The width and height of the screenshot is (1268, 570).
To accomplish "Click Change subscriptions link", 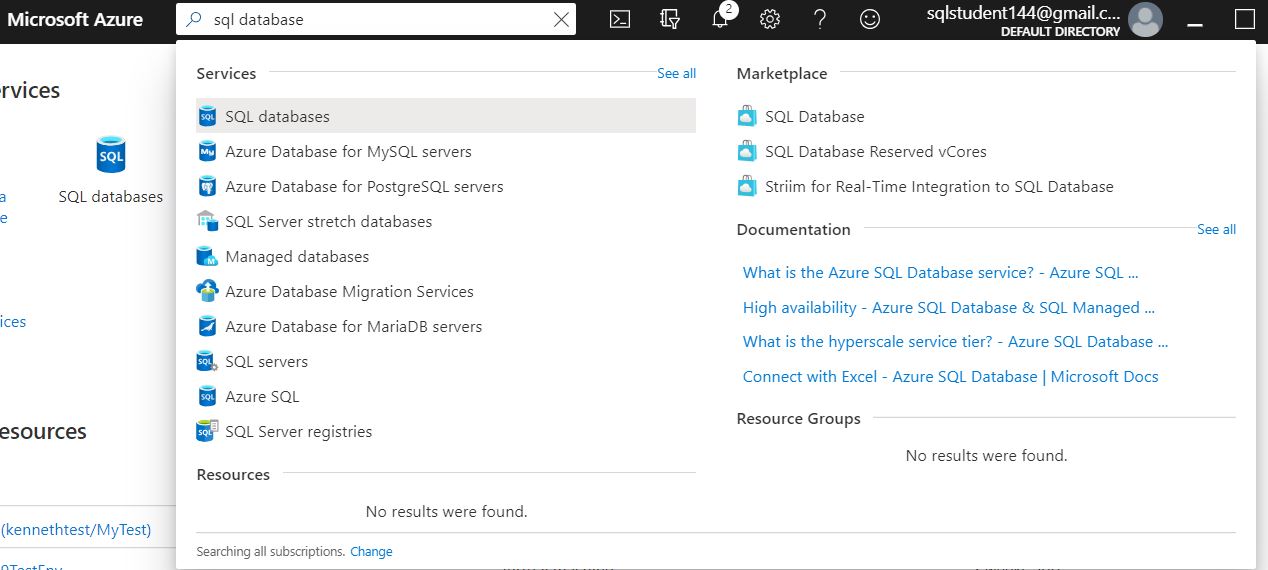I will point(371,552).
